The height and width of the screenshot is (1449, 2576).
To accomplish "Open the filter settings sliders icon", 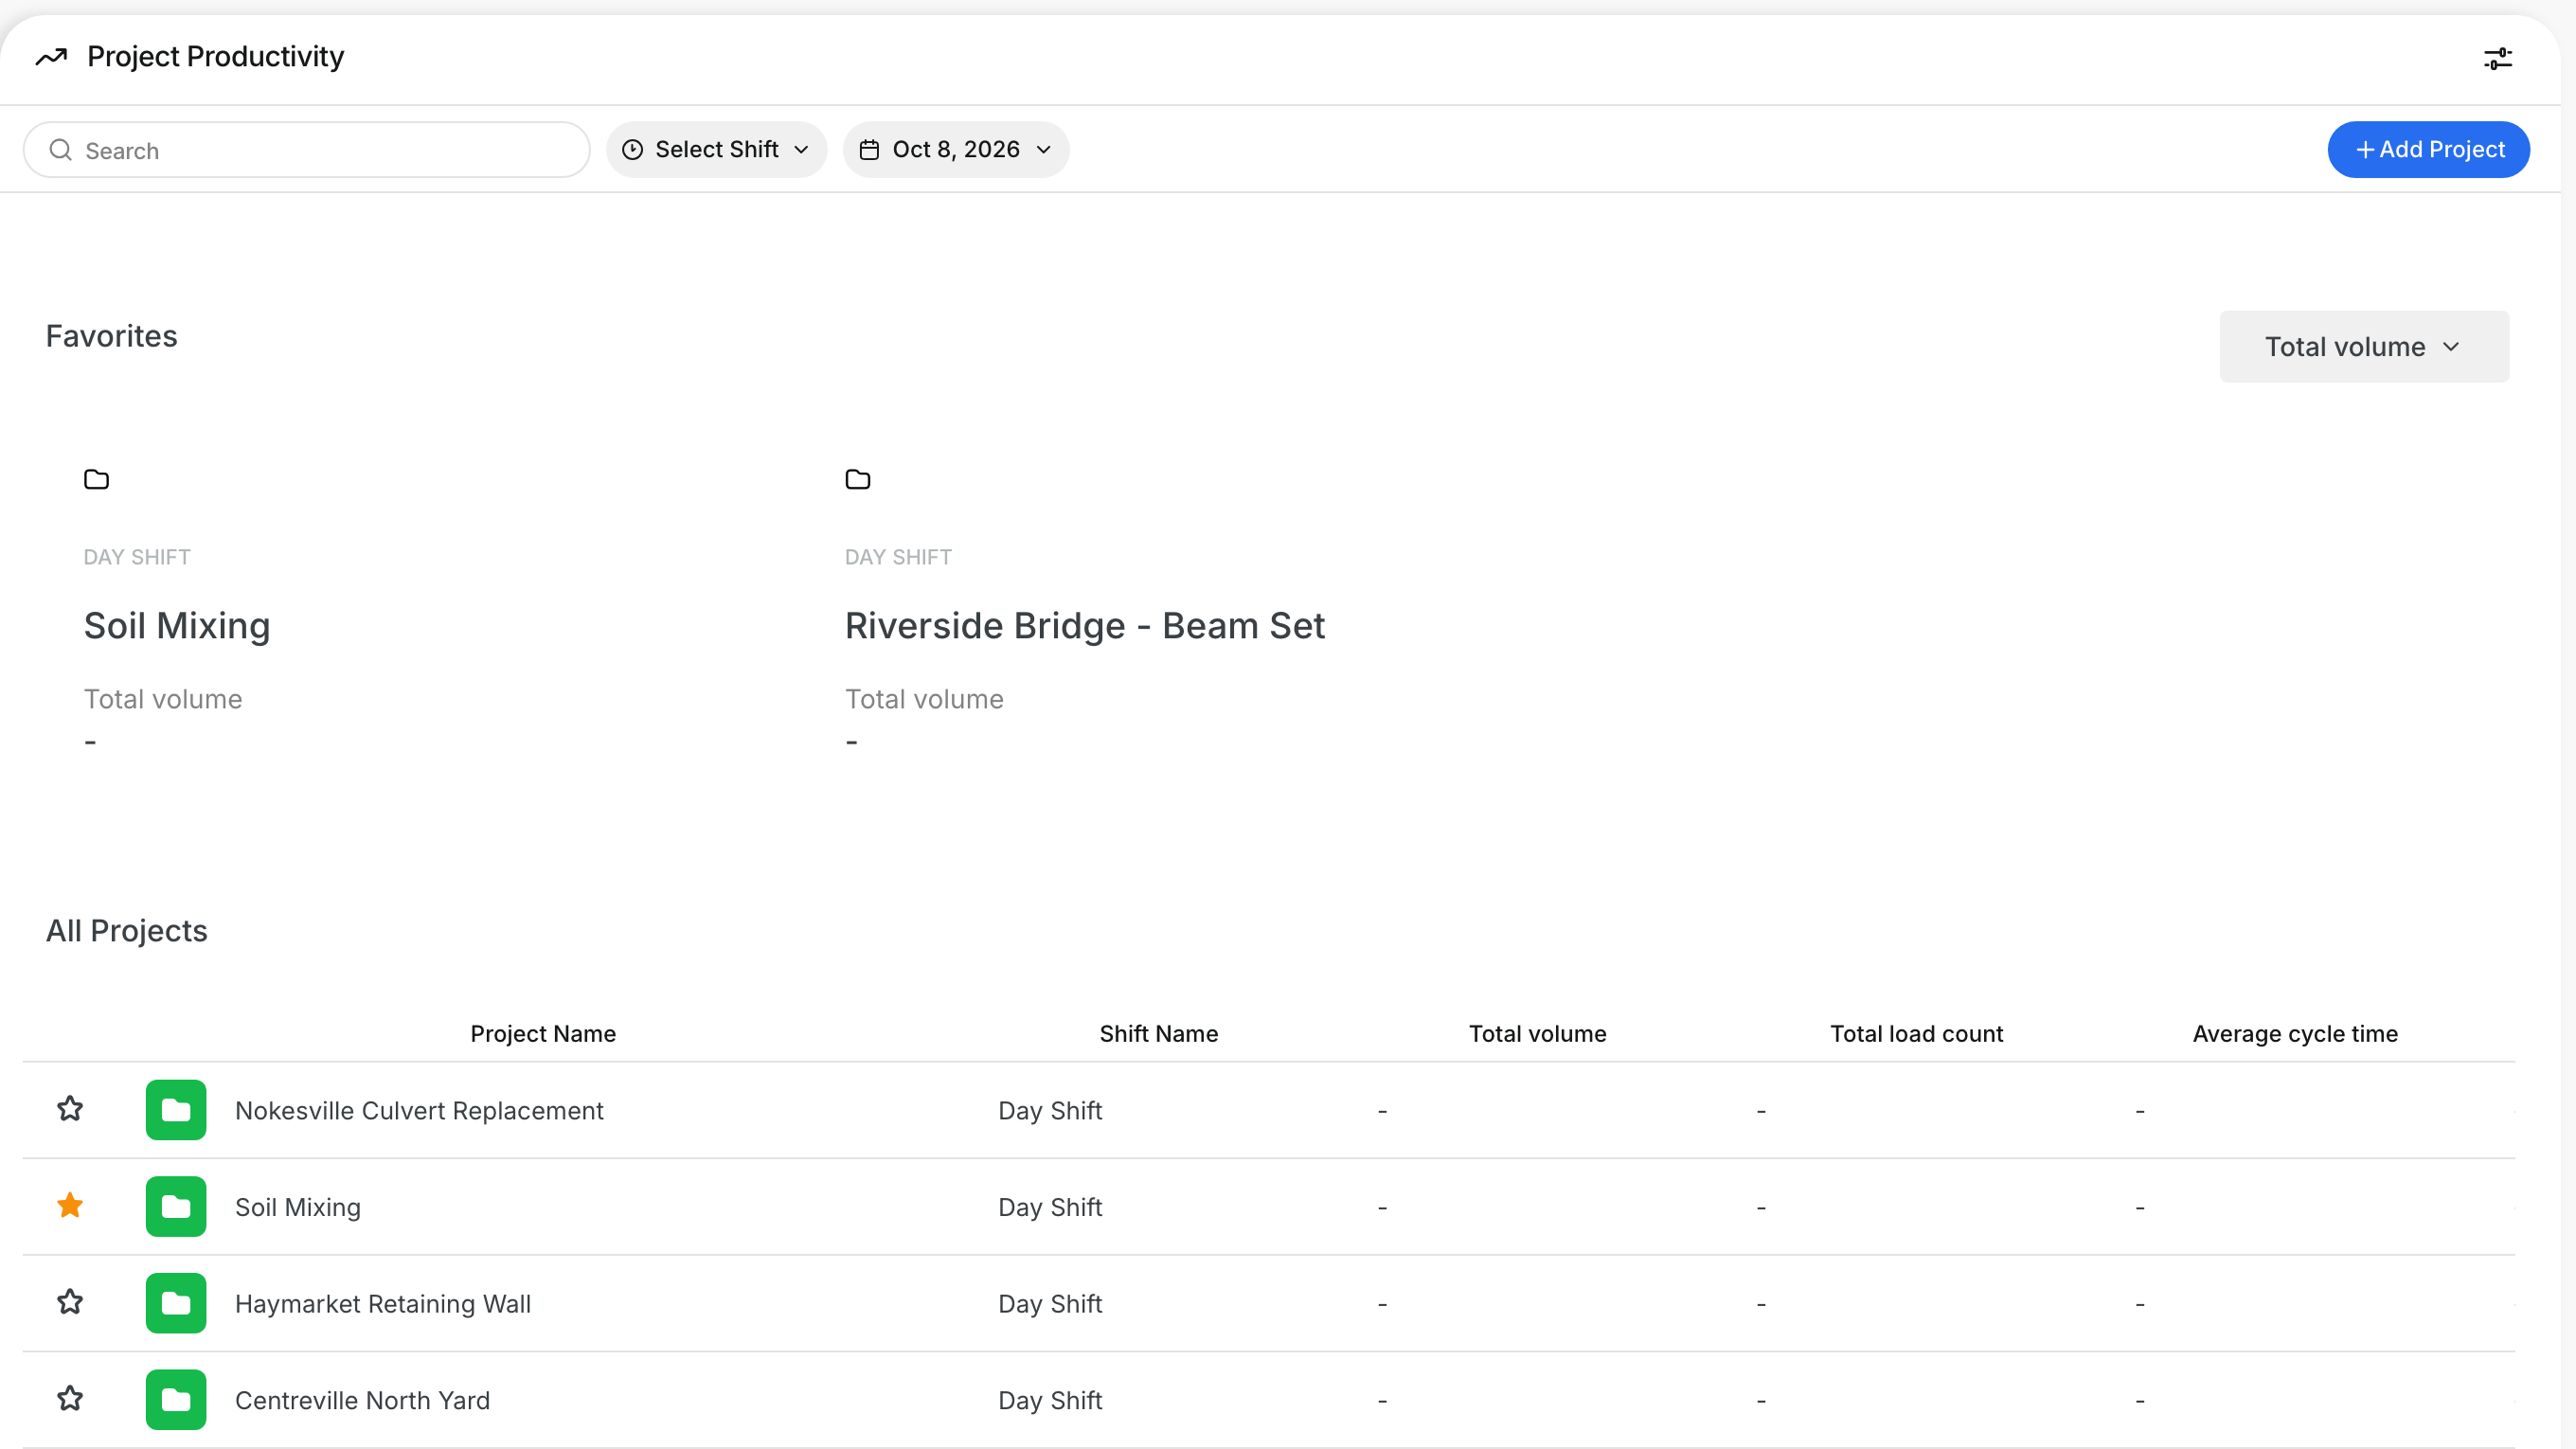I will point(2497,59).
